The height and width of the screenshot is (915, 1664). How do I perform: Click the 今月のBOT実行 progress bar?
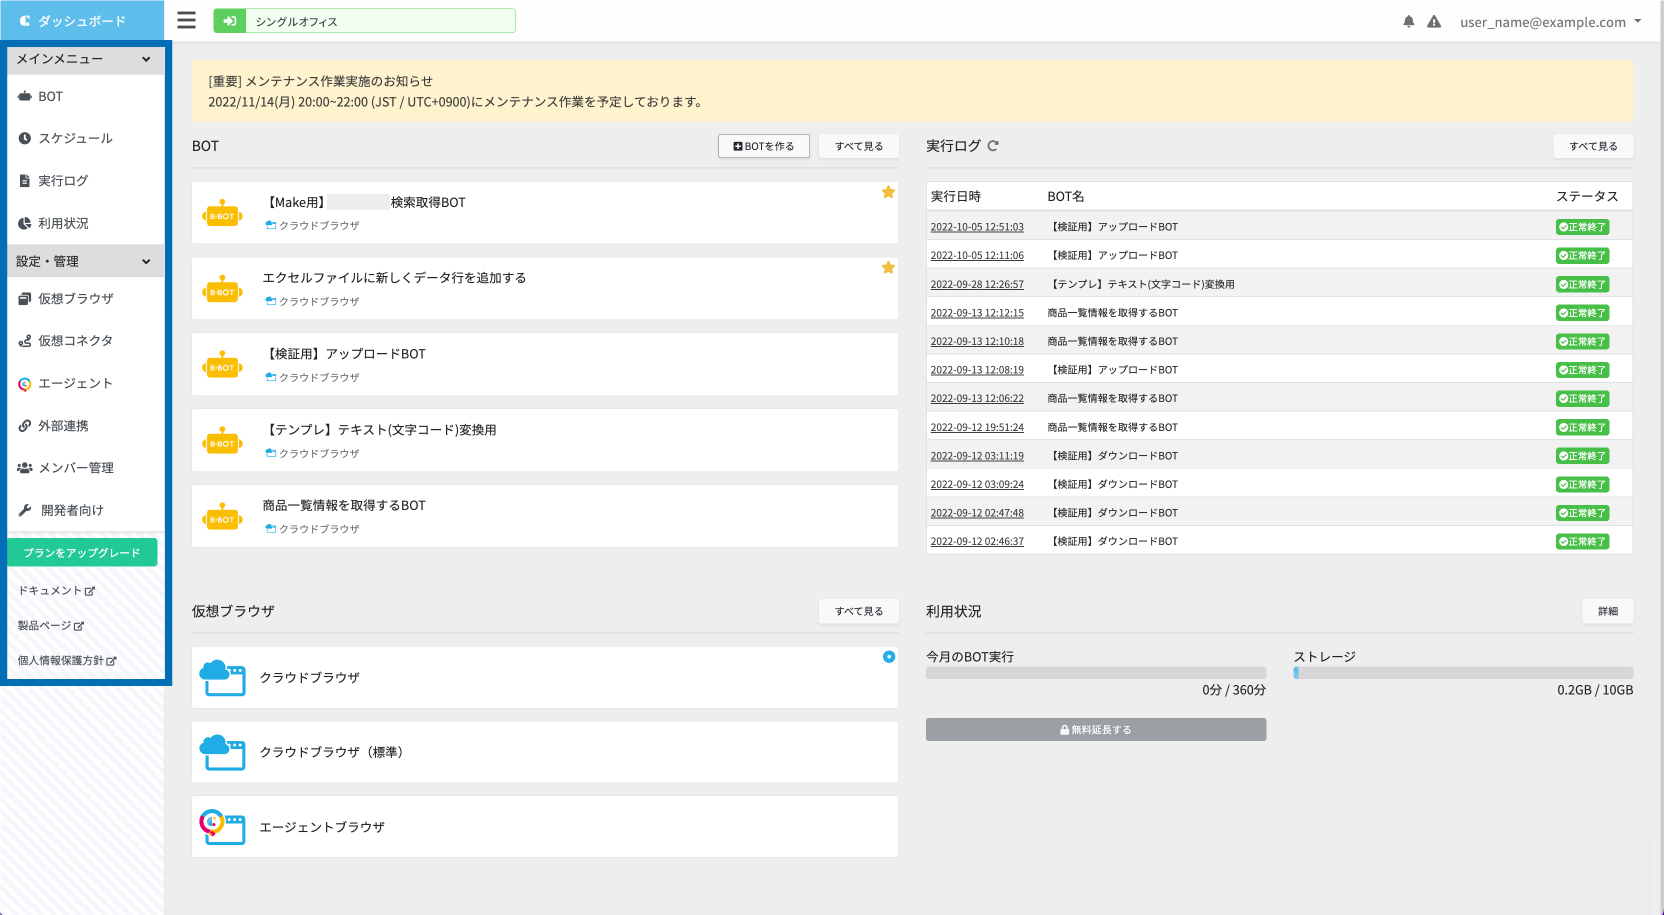point(1096,673)
